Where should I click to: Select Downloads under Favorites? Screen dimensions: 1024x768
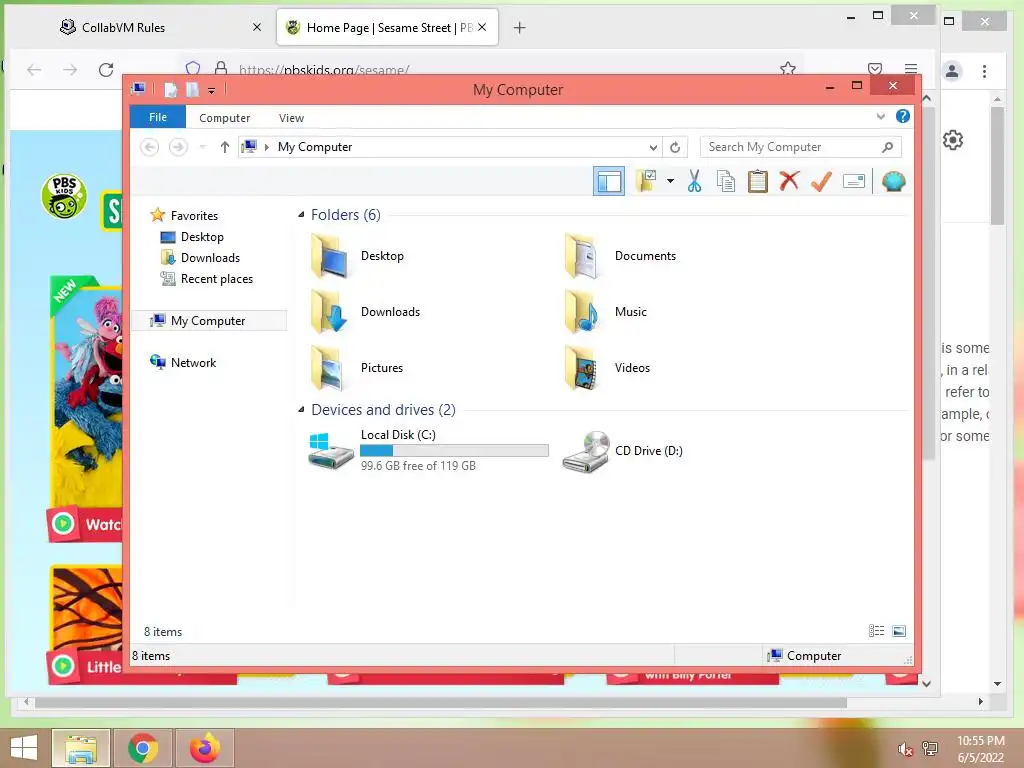210,257
